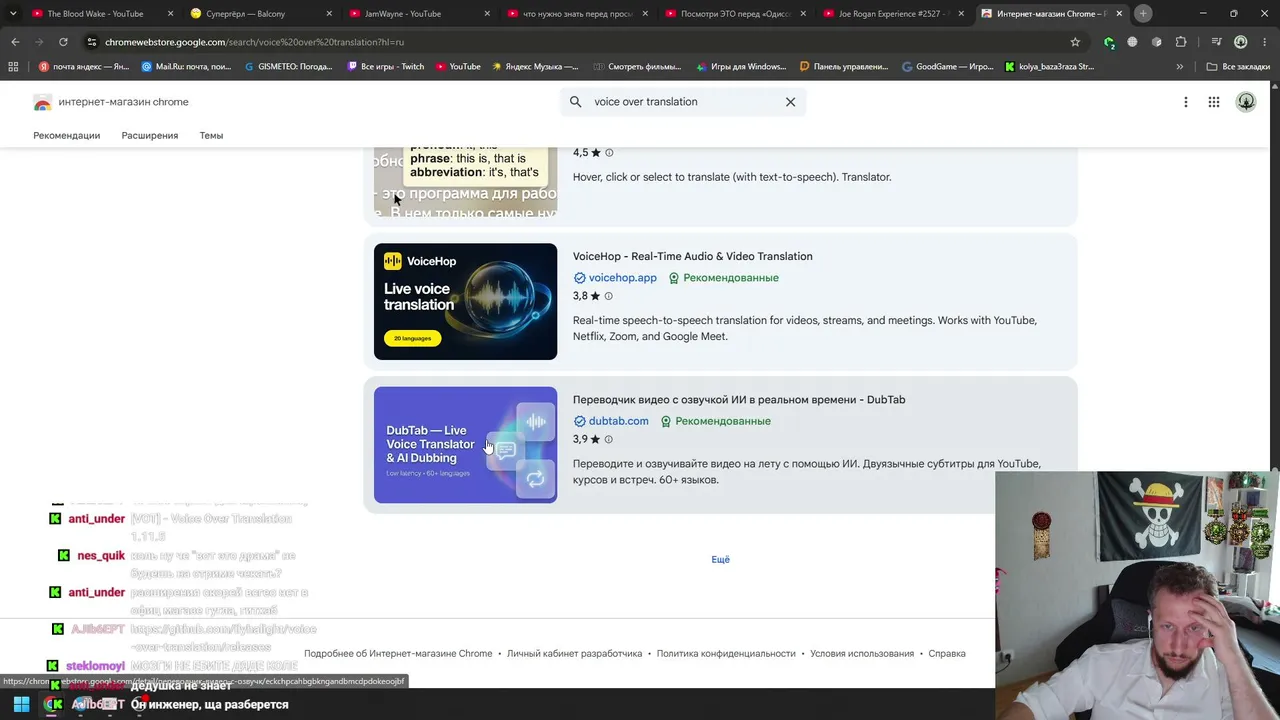Image resolution: width=1280 pixels, height=720 pixels.
Task: Open the VoiceHop extension title link
Action: (692, 256)
